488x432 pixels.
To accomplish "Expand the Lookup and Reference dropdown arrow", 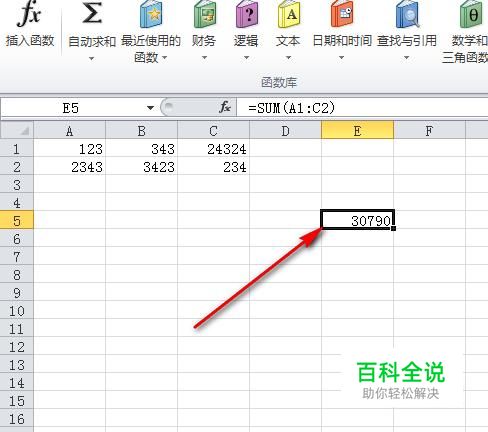I will coord(406,58).
